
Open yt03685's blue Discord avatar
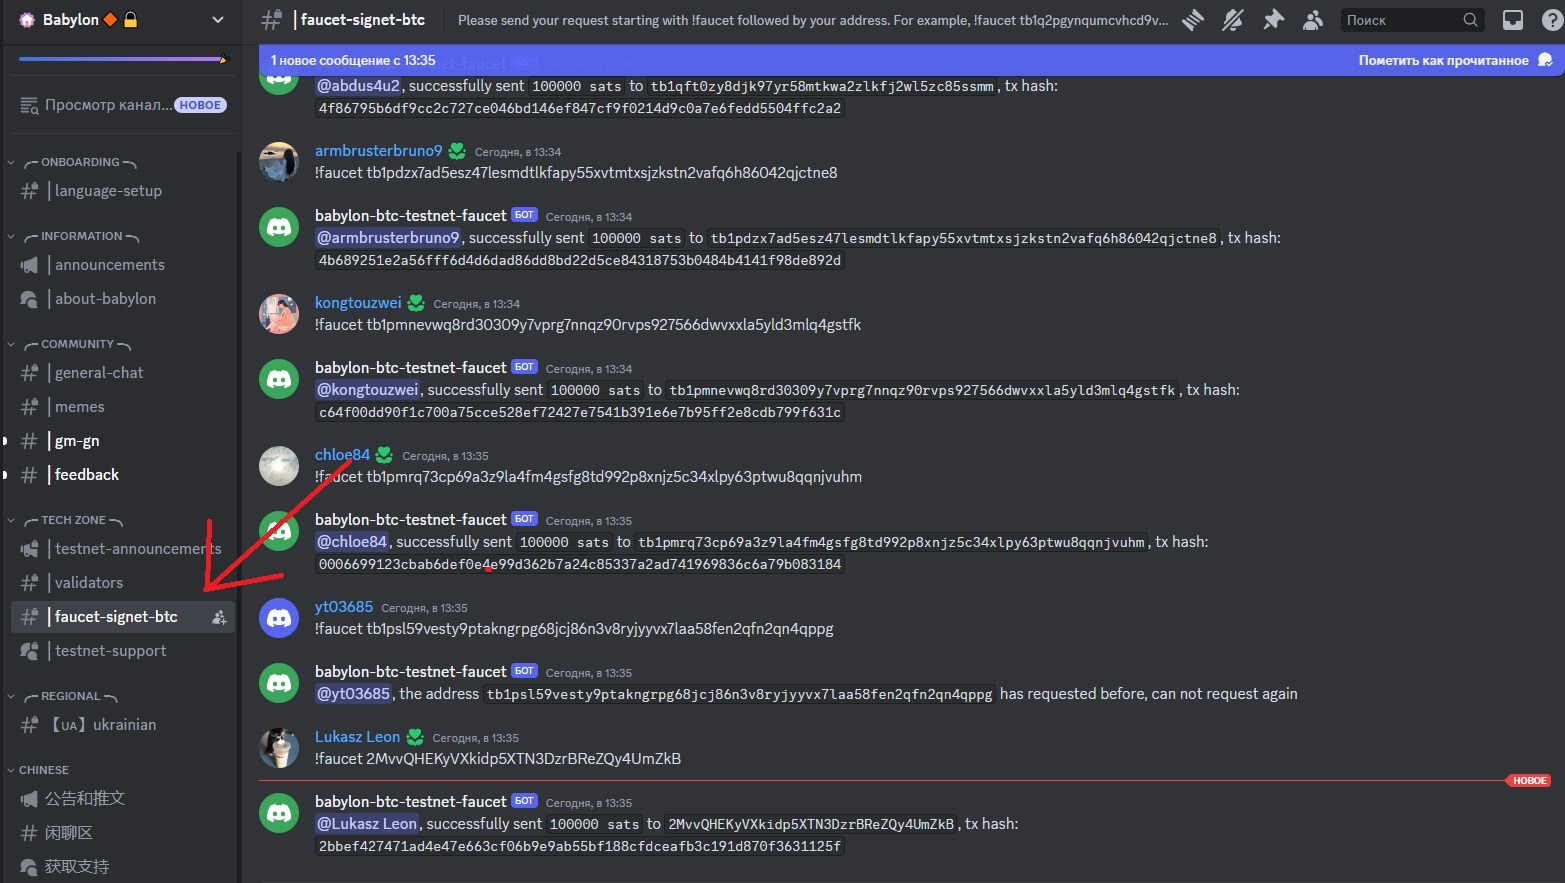[x=279, y=618]
